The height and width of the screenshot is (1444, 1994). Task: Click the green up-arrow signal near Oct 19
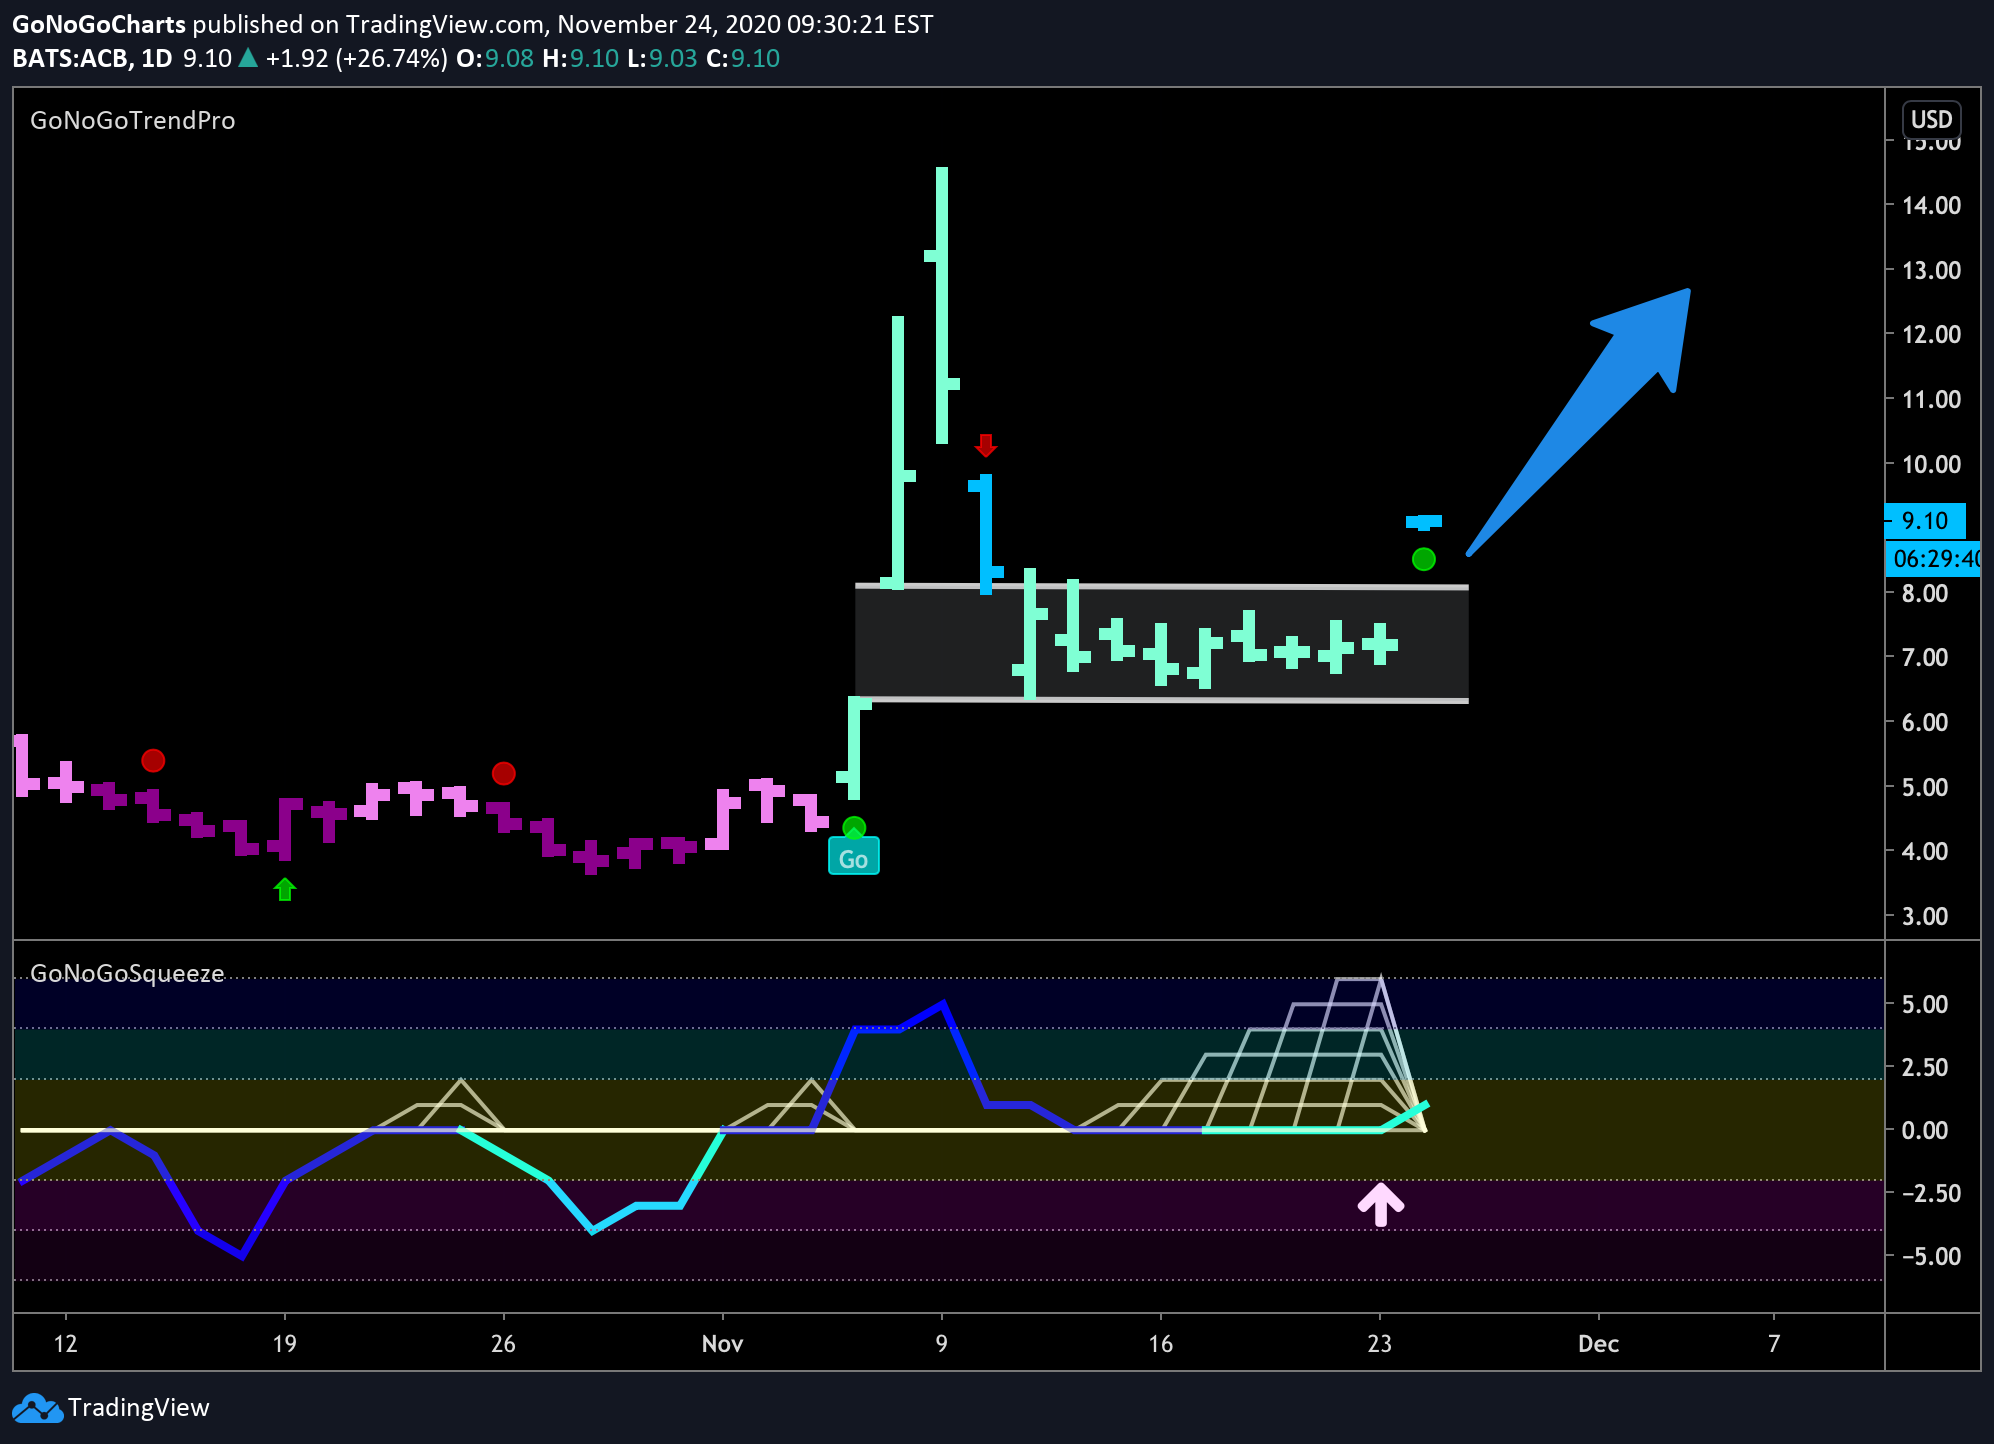(x=285, y=889)
